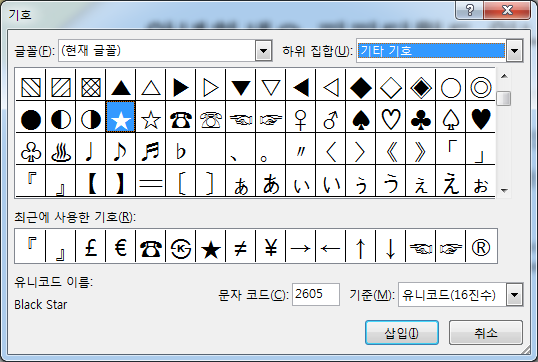Screen dimensions: 538x362
Task: Click the 취소 cancel button
Action: click(x=486, y=332)
